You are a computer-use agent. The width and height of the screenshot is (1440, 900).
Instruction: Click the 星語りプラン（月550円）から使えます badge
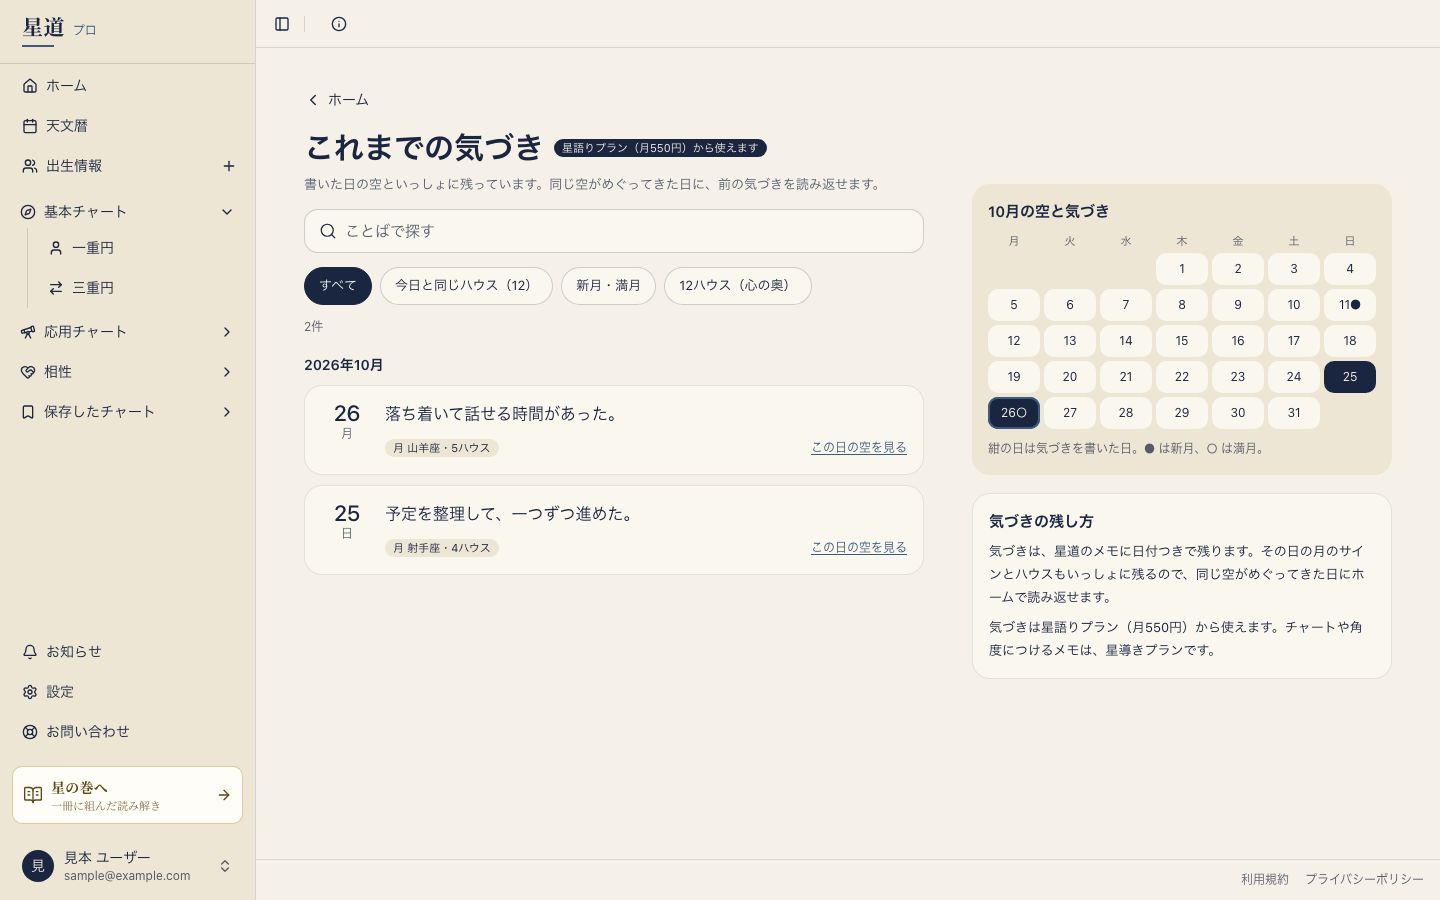(660, 148)
